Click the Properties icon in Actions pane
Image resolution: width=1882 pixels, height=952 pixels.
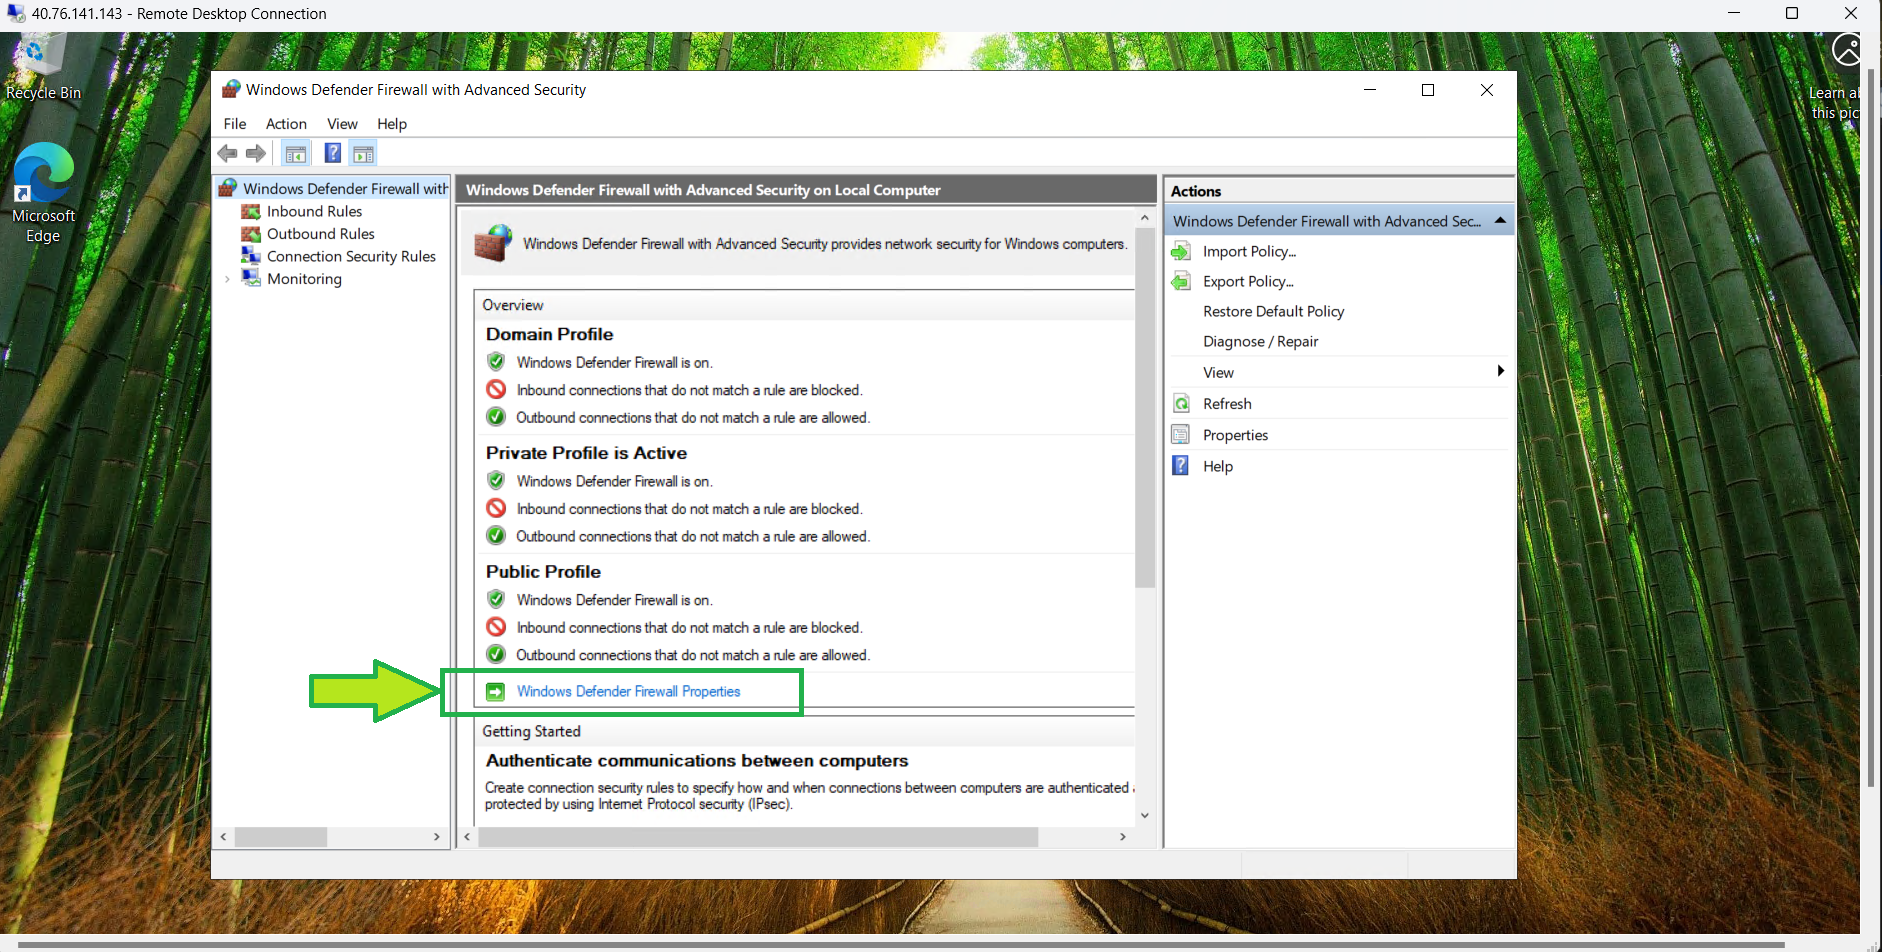1181,435
